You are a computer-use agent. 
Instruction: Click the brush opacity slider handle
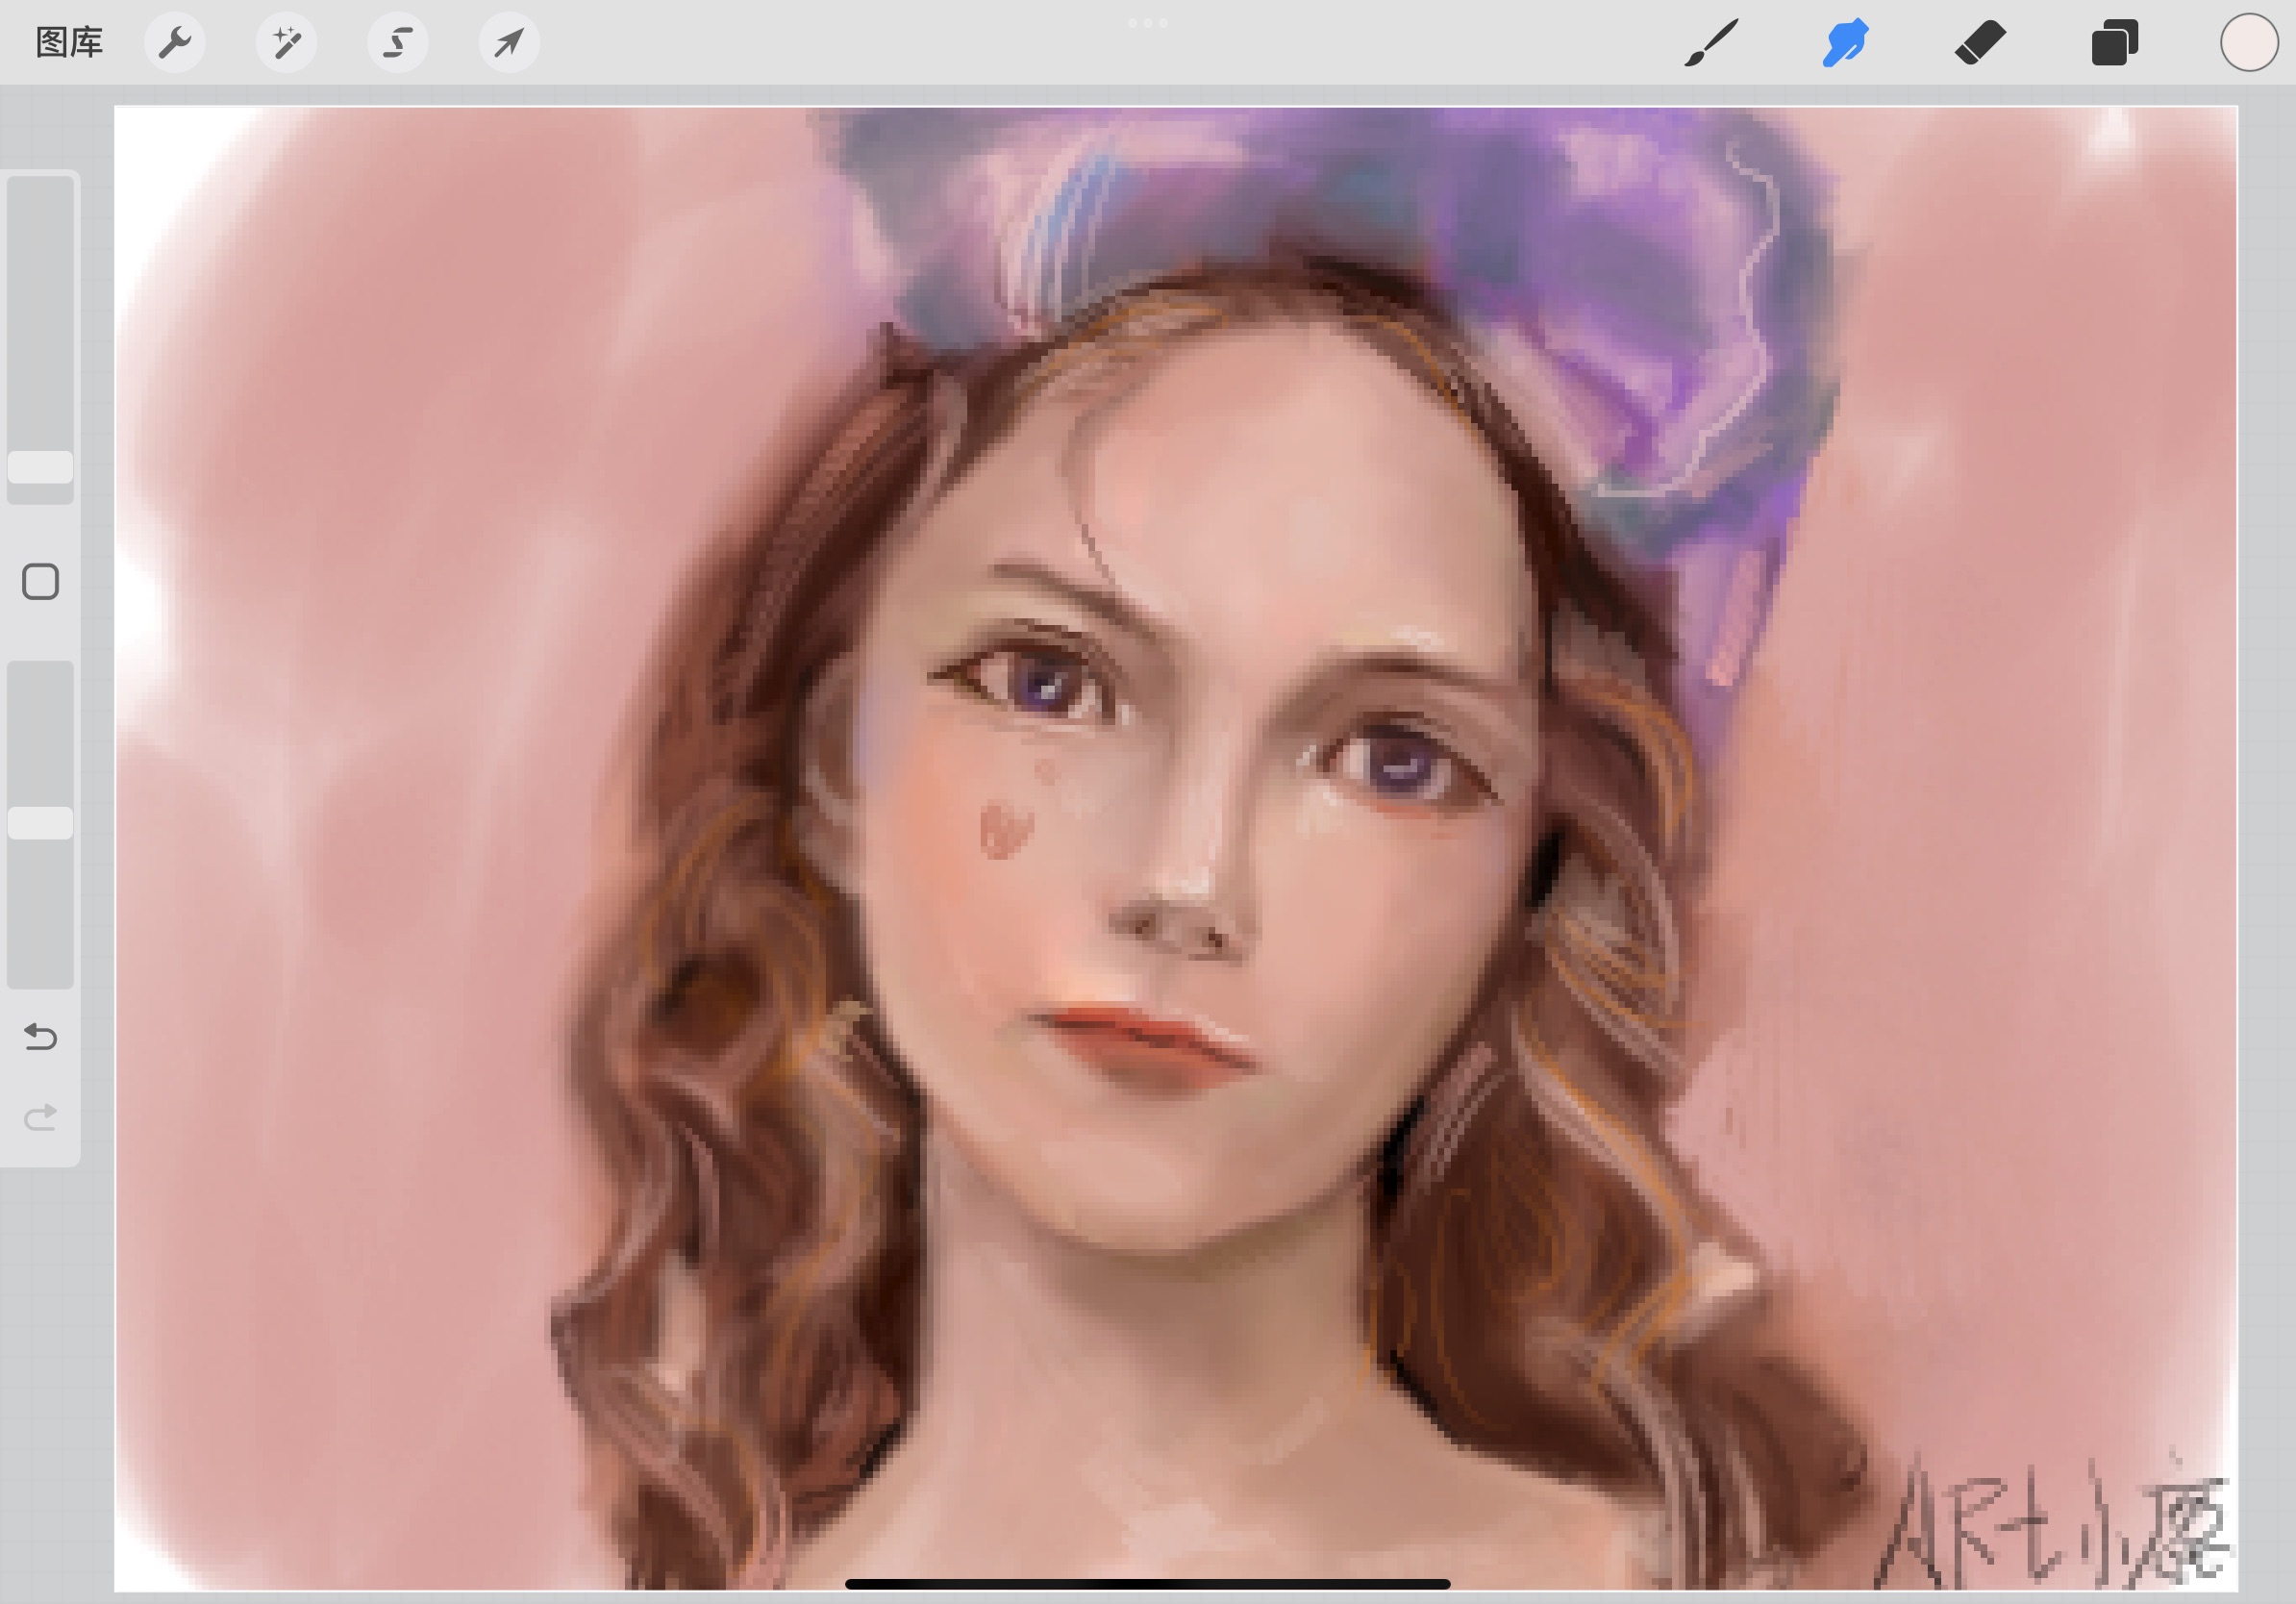40,823
